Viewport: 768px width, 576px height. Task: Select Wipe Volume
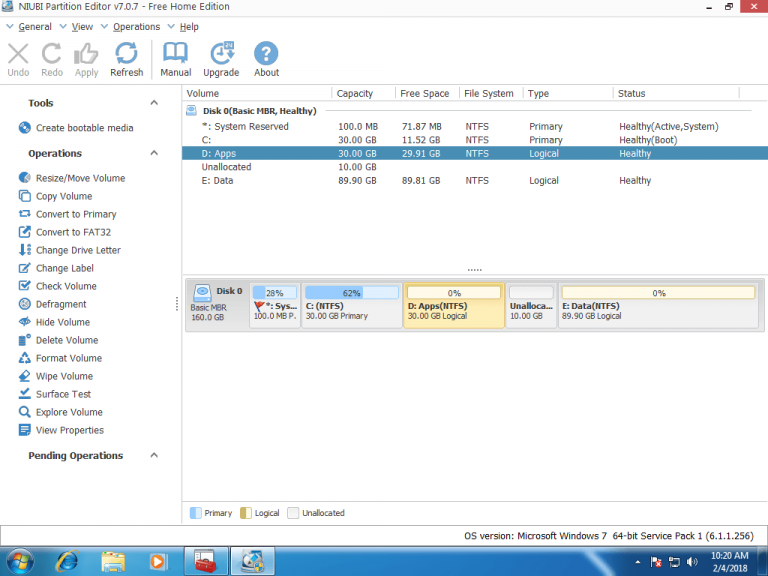[56, 376]
